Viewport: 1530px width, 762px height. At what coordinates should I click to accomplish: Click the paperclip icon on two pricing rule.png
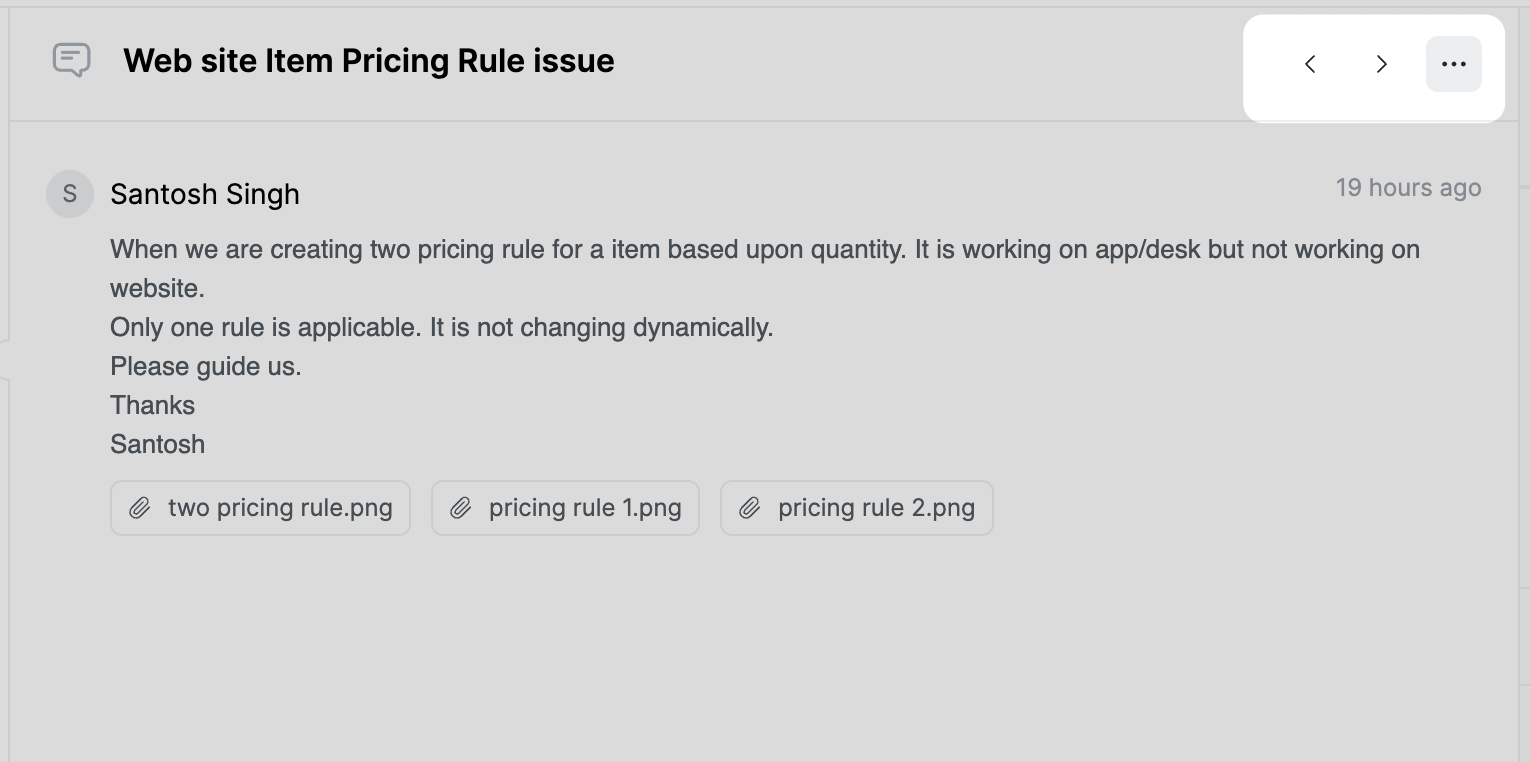139,507
